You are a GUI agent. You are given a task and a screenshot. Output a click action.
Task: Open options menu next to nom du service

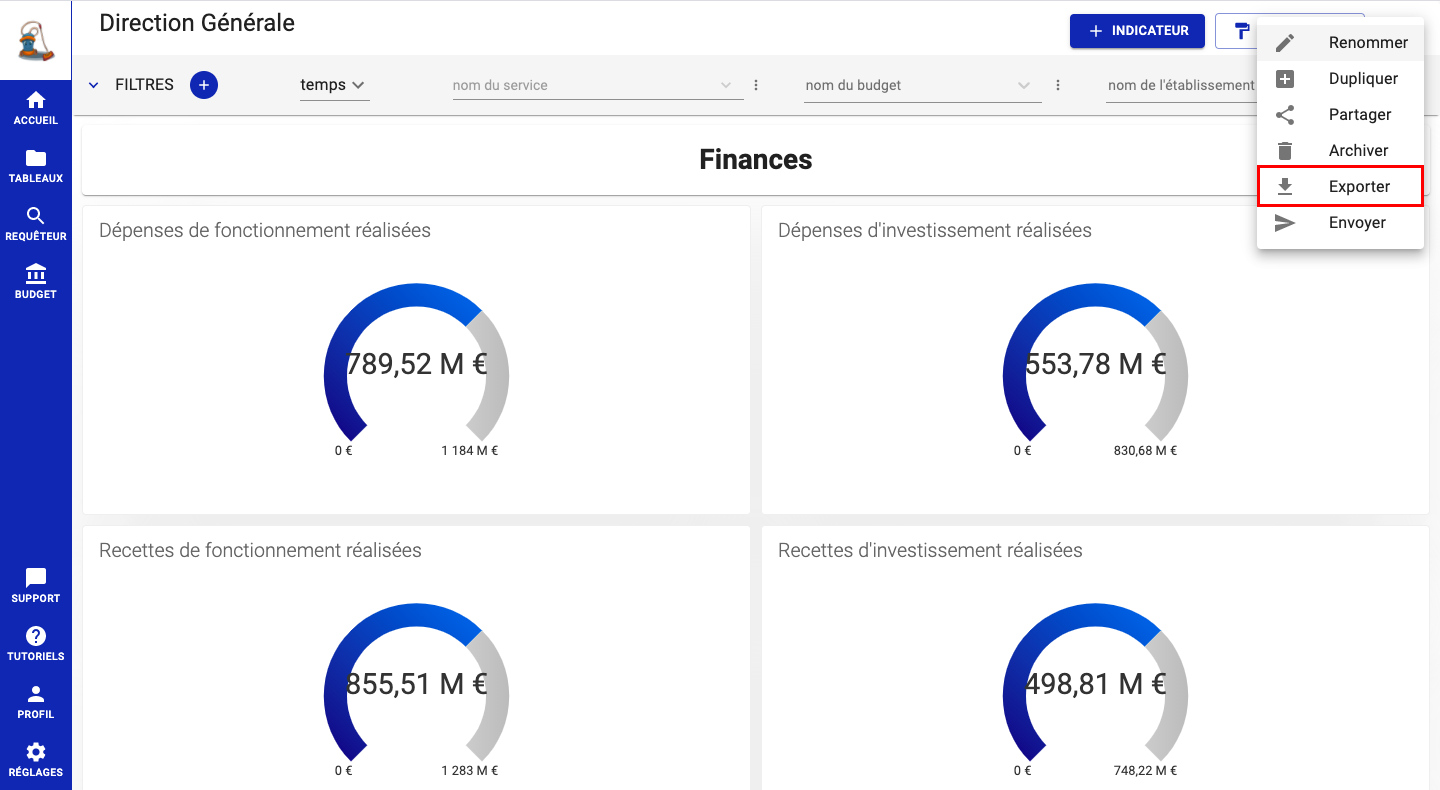[756, 86]
